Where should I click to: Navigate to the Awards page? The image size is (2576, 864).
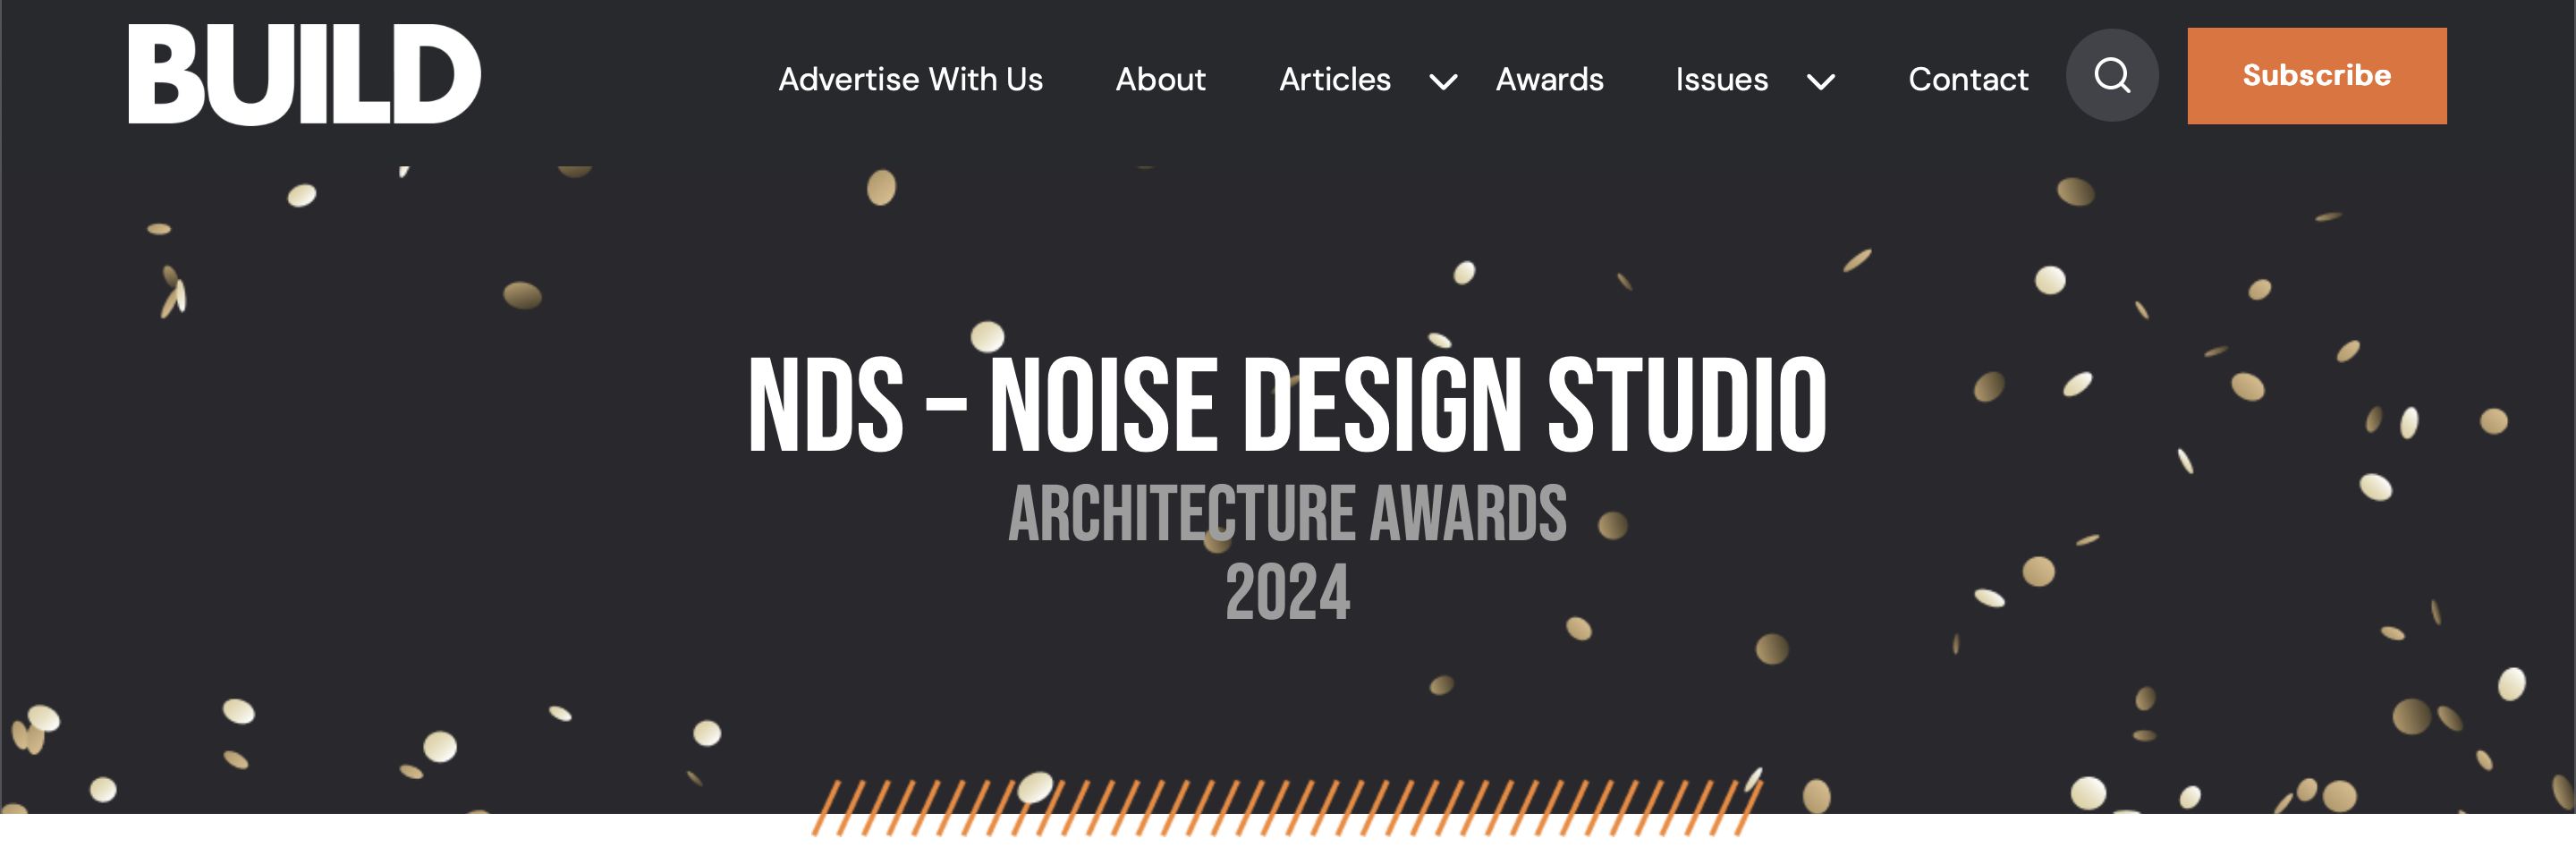[1549, 79]
